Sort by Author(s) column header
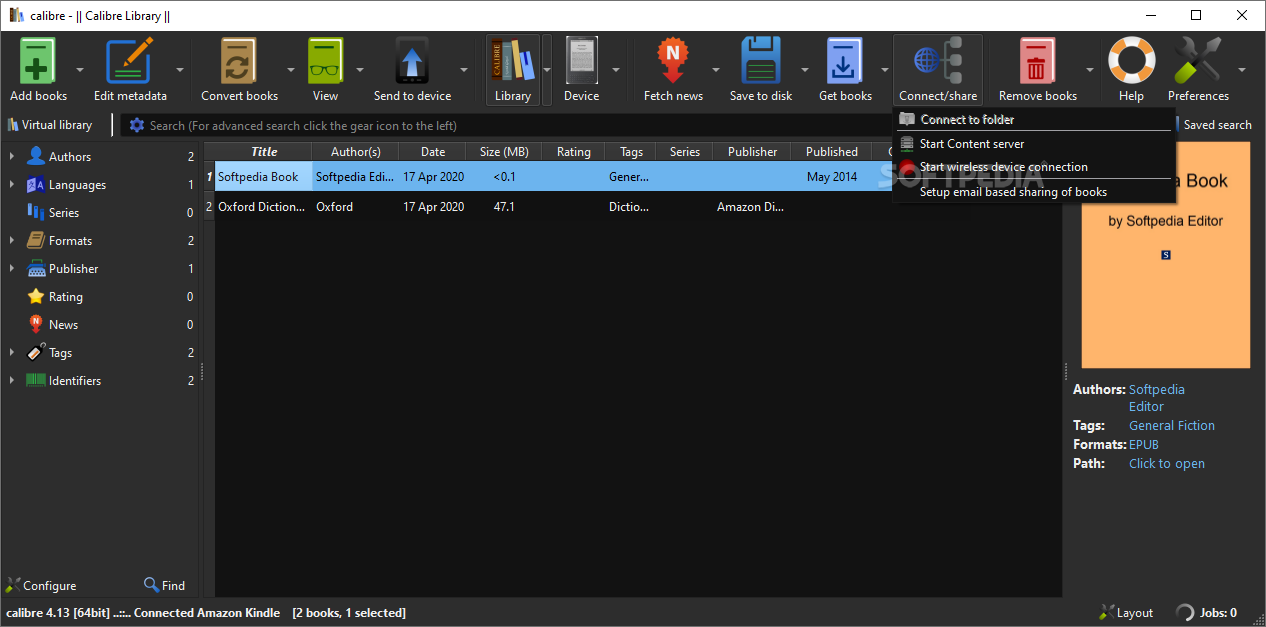 click(355, 152)
